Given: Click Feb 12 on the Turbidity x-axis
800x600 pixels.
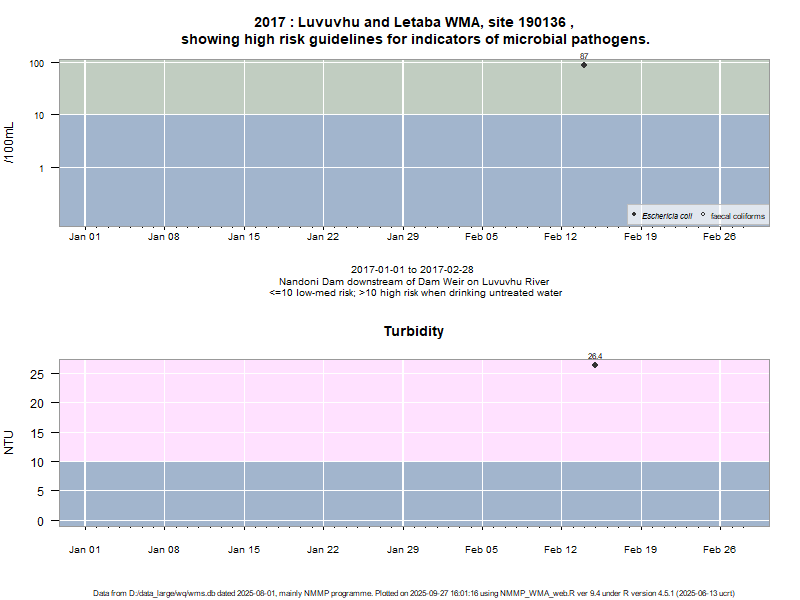Looking at the screenshot, I should [x=561, y=549].
